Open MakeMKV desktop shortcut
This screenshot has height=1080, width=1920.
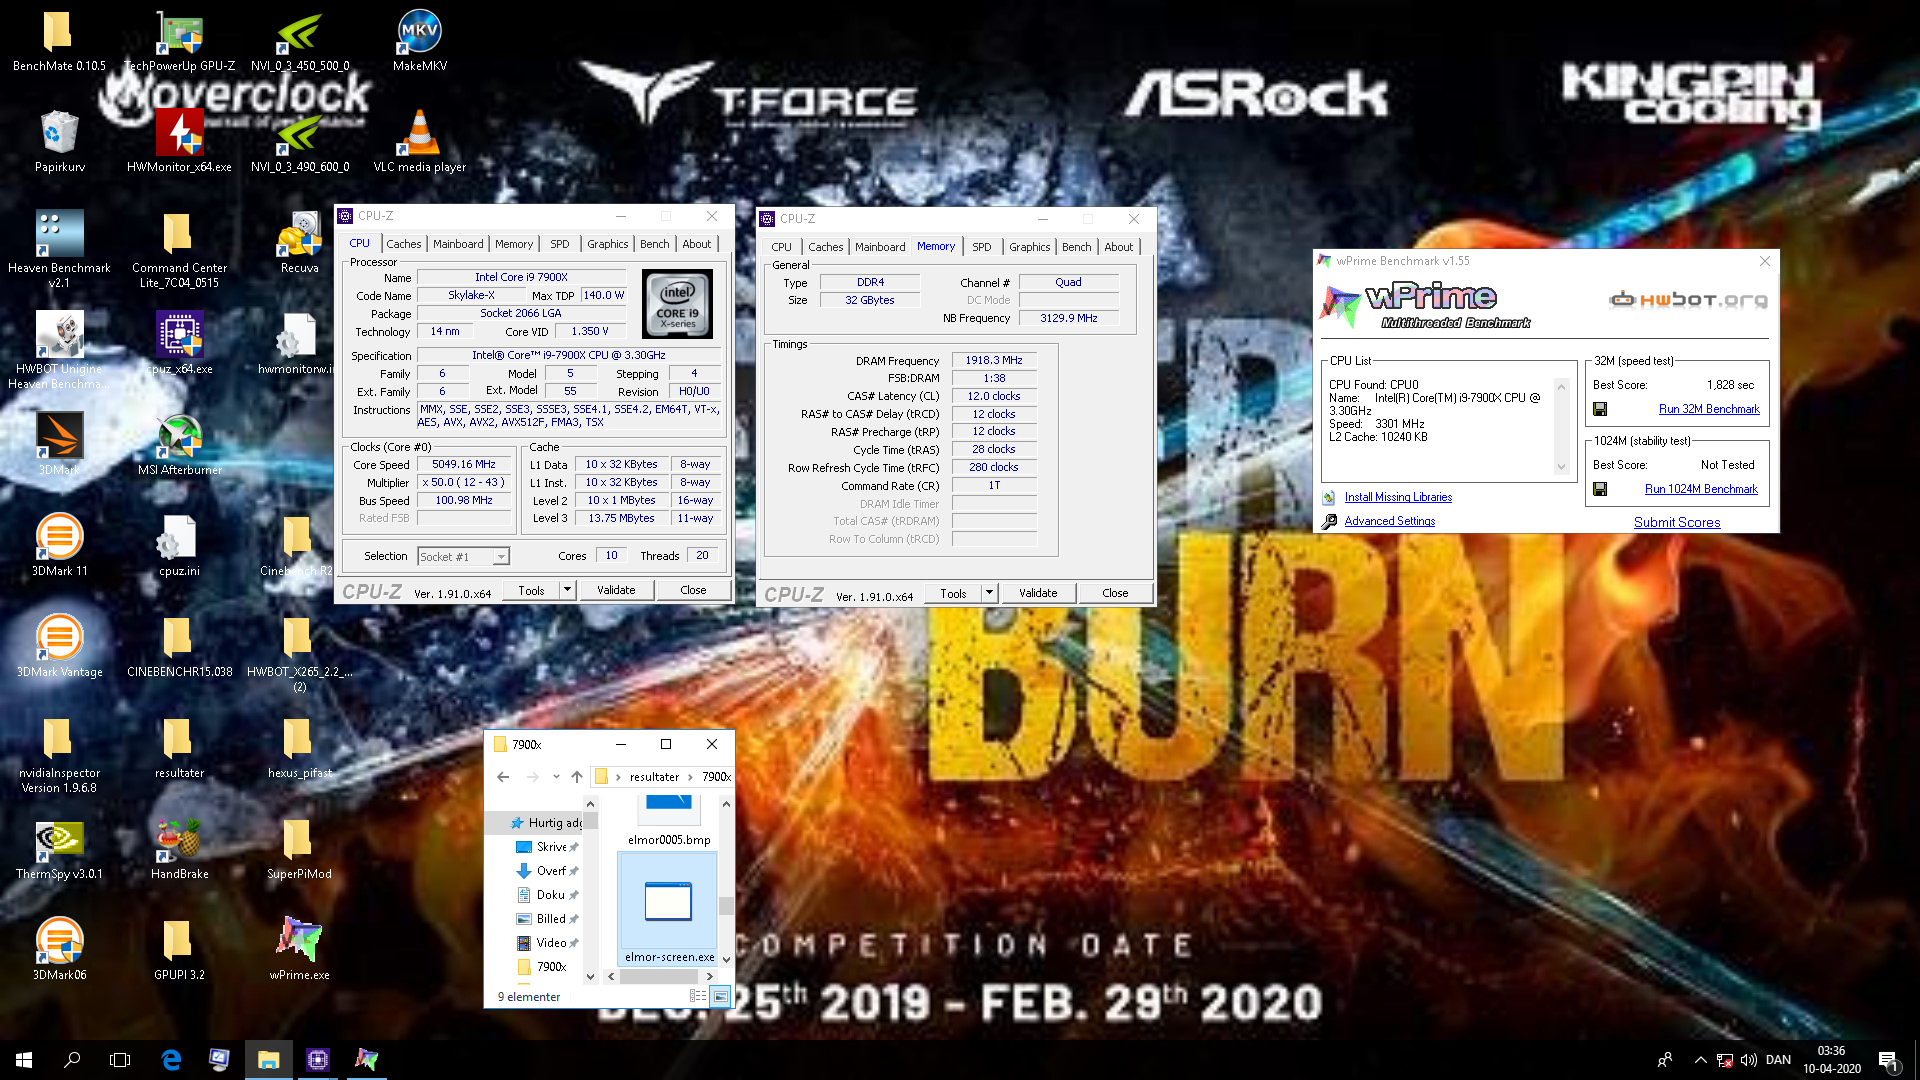pyautogui.click(x=420, y=42)
